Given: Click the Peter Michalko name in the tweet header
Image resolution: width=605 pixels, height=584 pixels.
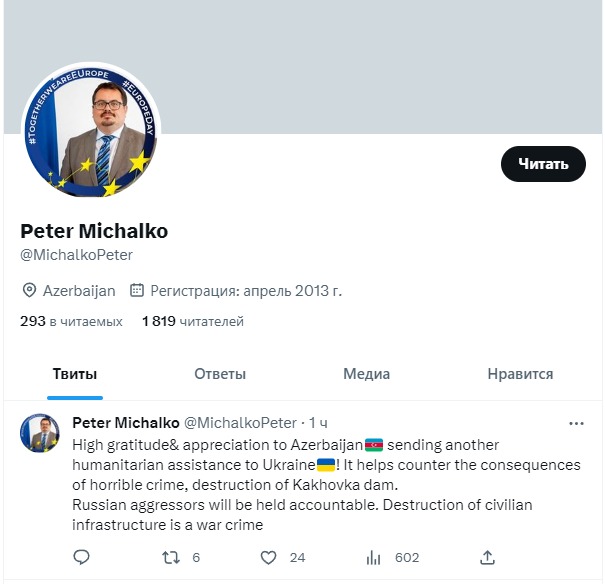Looking at the screenshot, I should (x=126, y=423).
